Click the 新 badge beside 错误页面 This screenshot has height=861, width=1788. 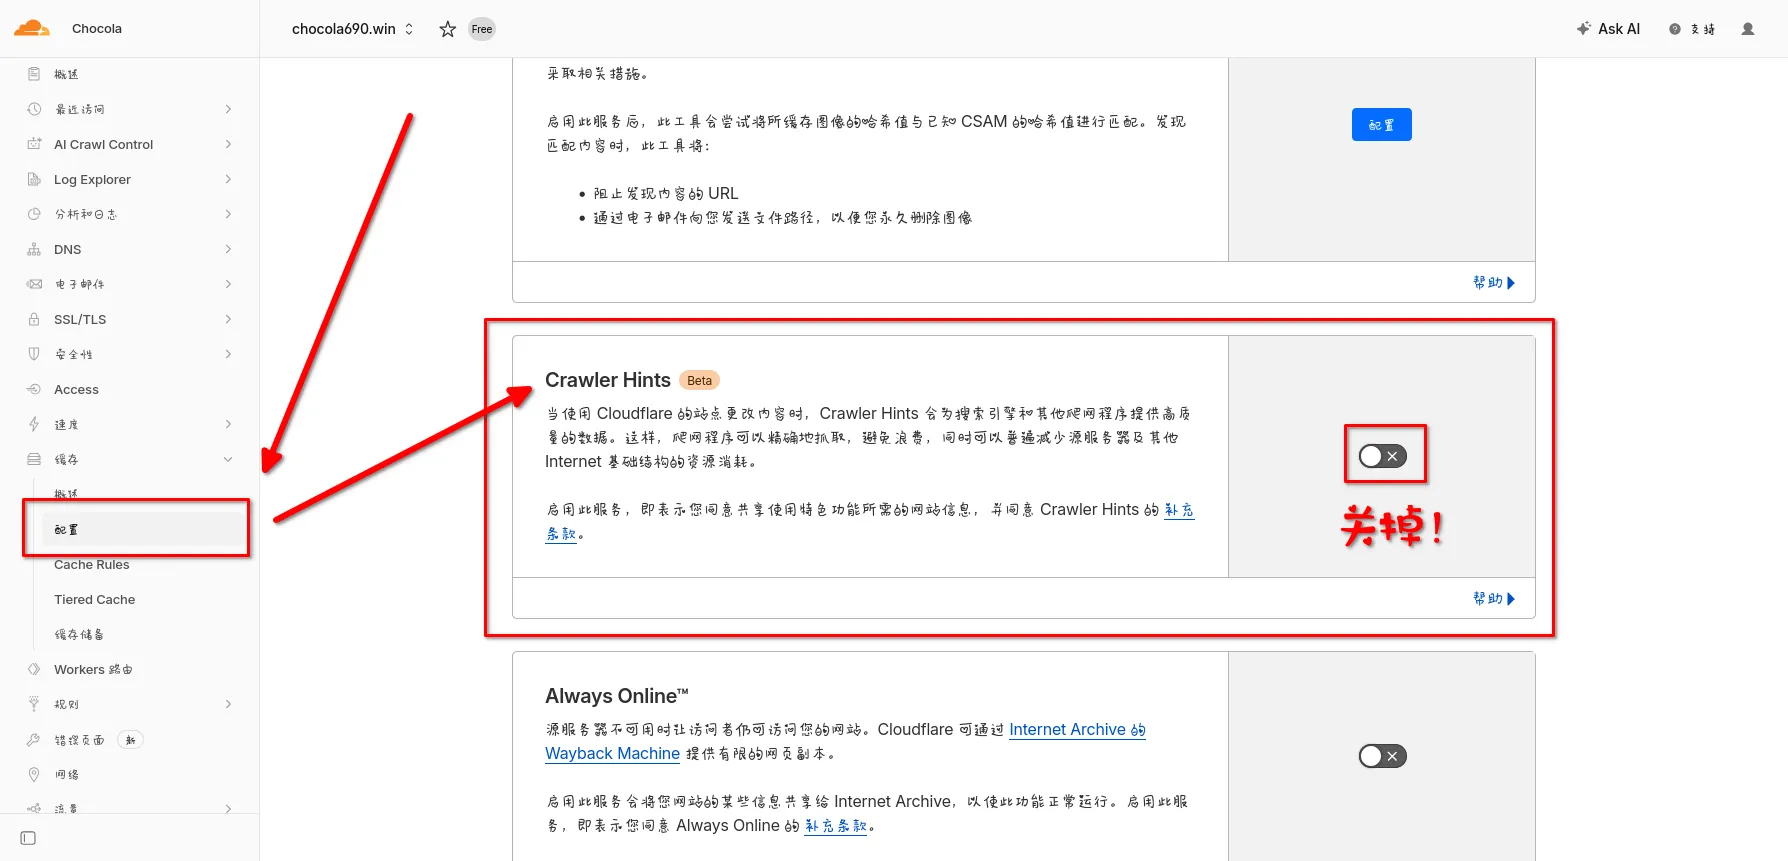(x=131, y=740)
